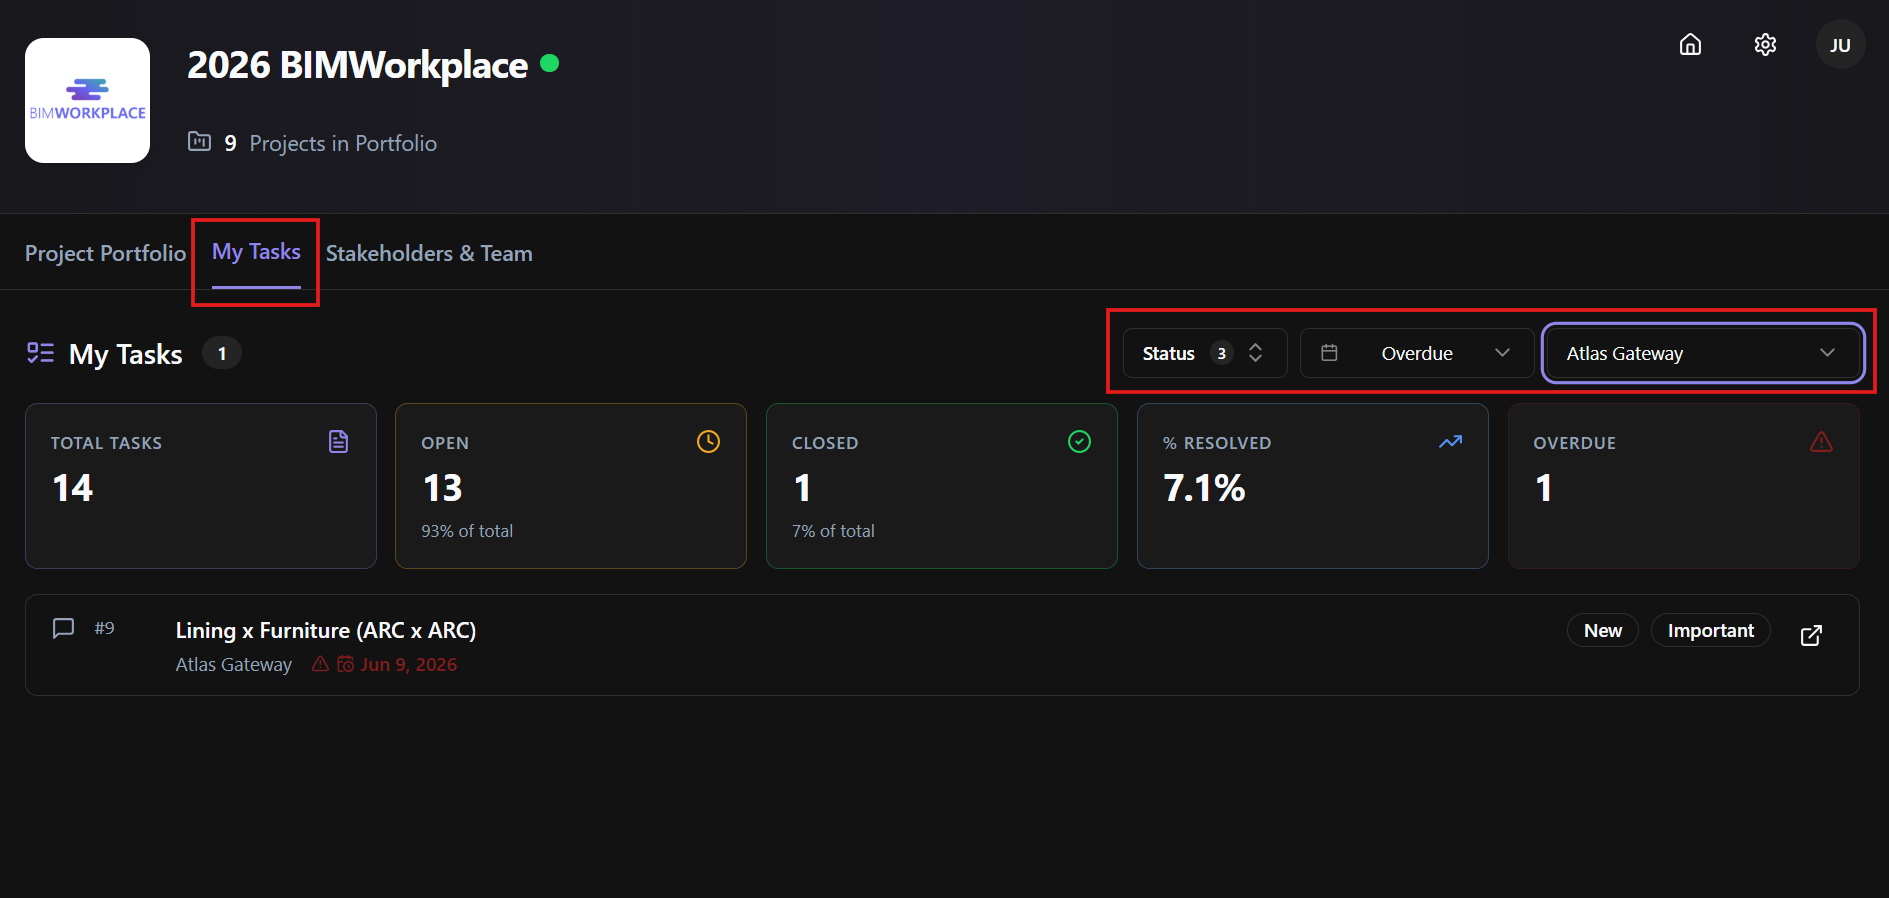Click the portfolio folder icon beside 9 Projects
The image size is (1889, 898).
click(199, 141)
